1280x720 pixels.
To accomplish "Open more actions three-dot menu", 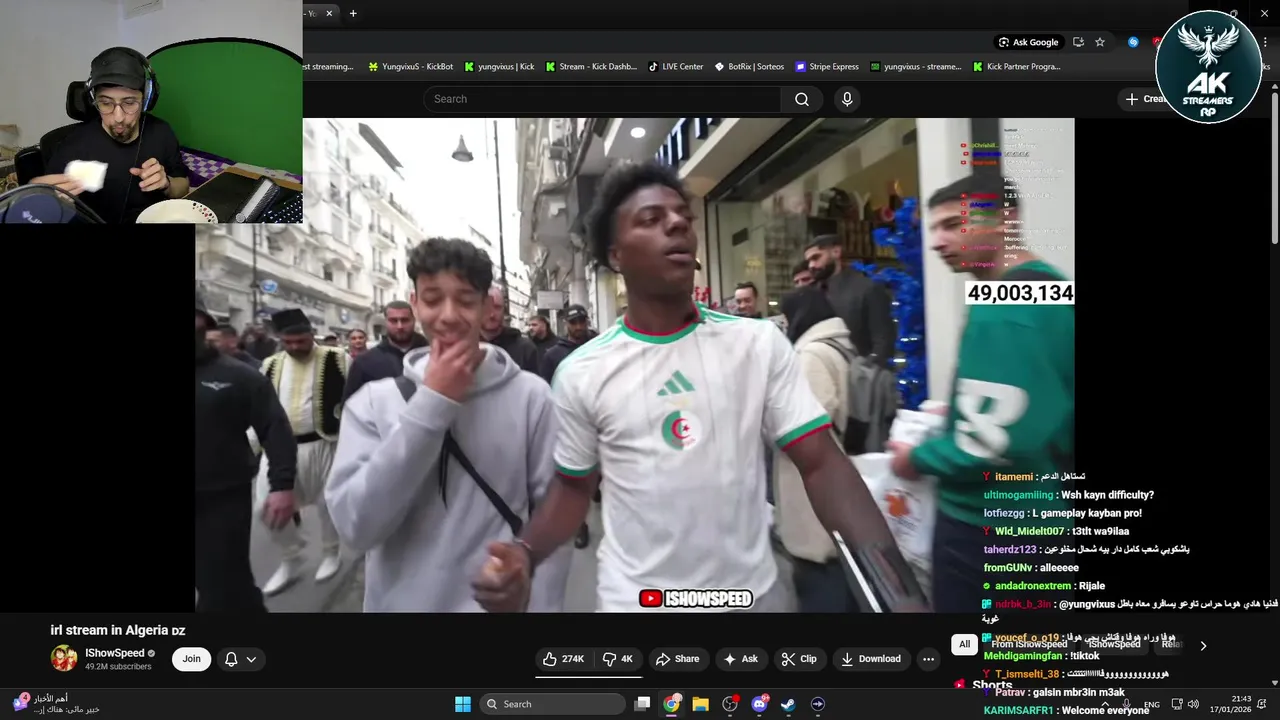I will [928, 659].
